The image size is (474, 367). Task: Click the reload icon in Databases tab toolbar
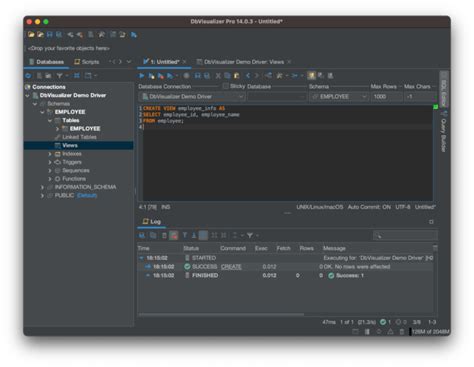(x=28, y=76)
